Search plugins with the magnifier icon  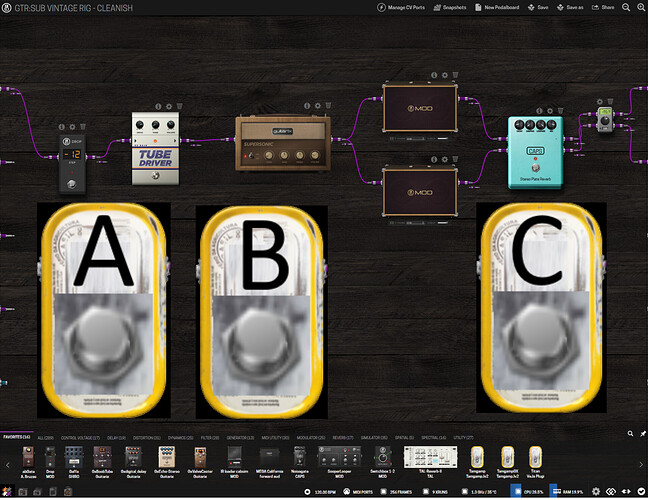click(630, 433)
